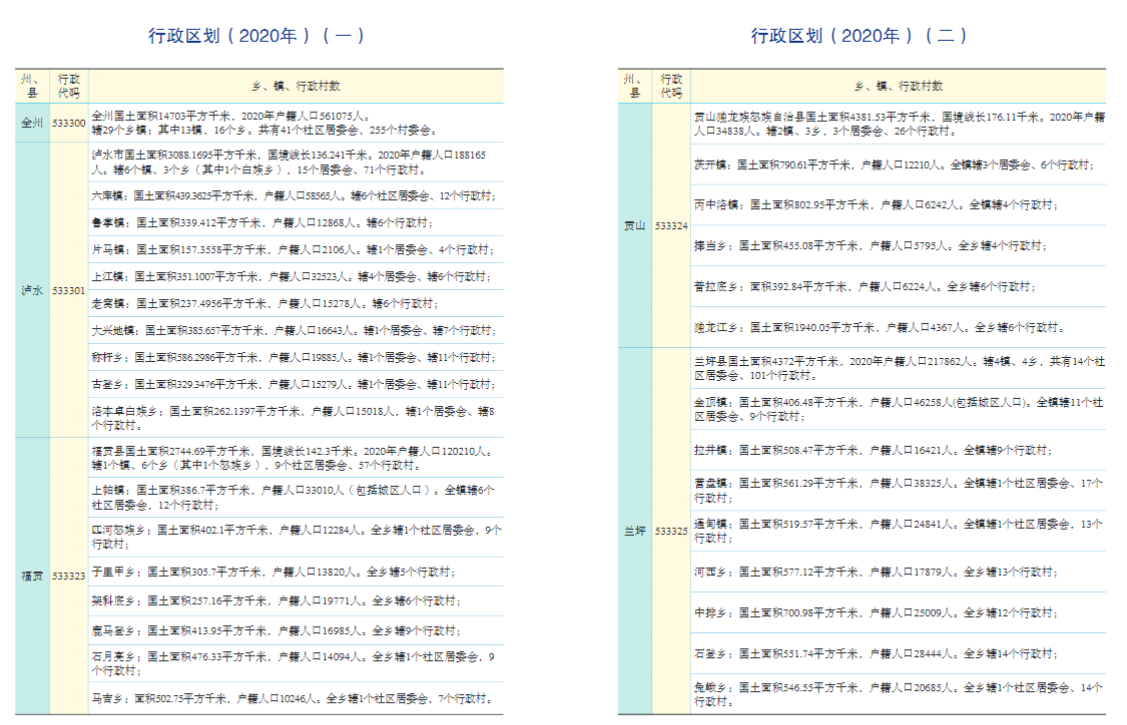Select the 兰坪 county name cell

coord(634,531)
